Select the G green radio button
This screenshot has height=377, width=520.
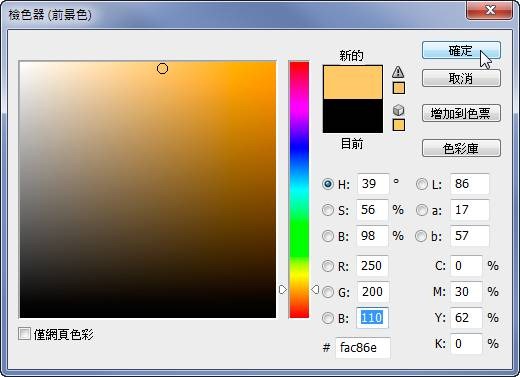point(328,292)
